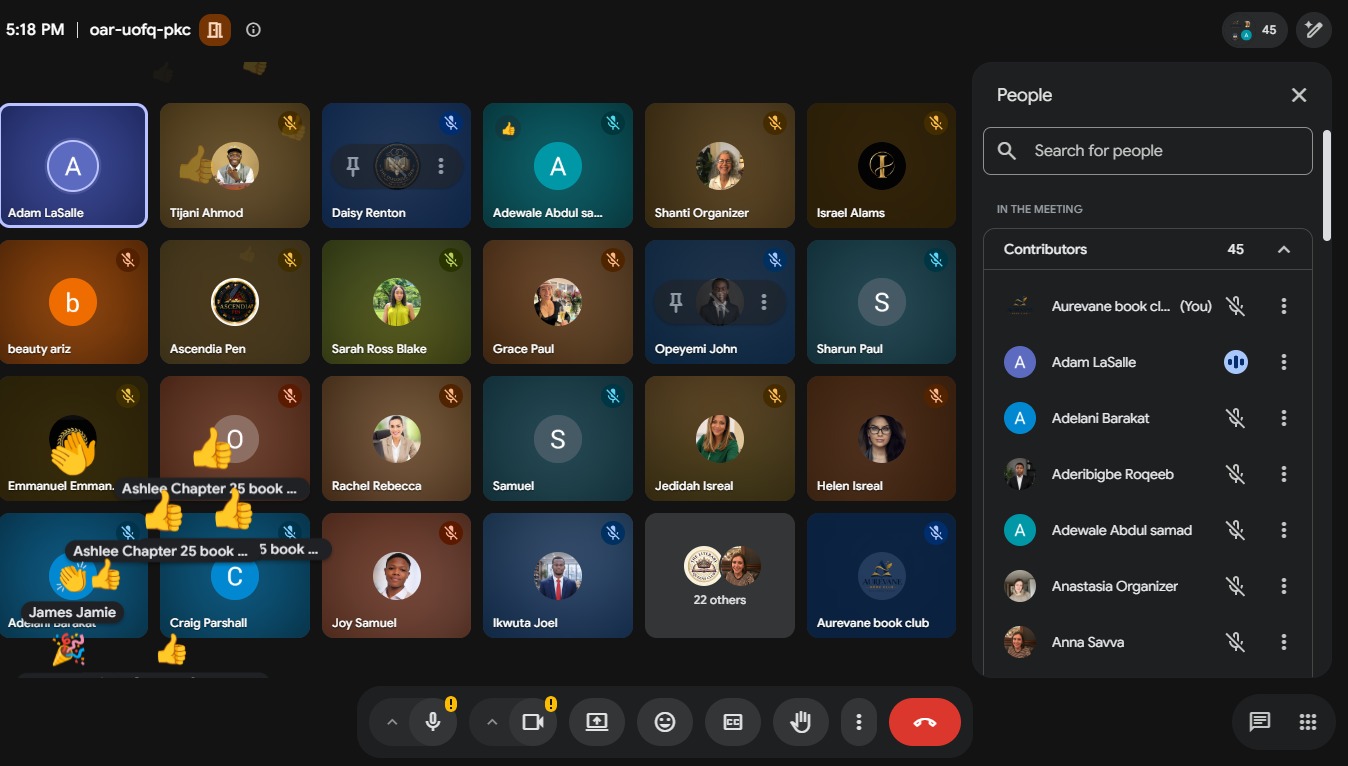Open the chat panel icon
Viewport: 1348px width, 766px height.
pyautogui.click(x=1260, y=722)
